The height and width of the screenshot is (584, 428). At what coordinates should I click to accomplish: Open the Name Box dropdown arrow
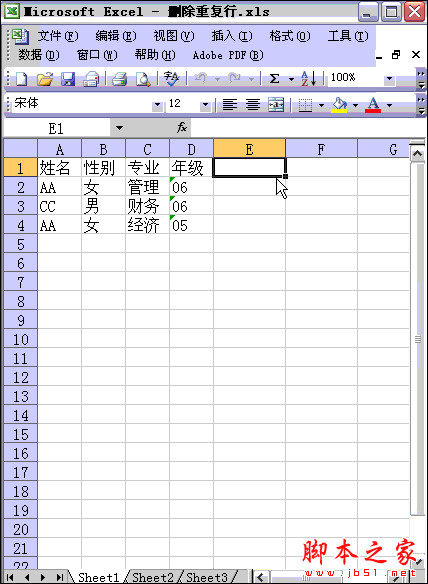119,128
